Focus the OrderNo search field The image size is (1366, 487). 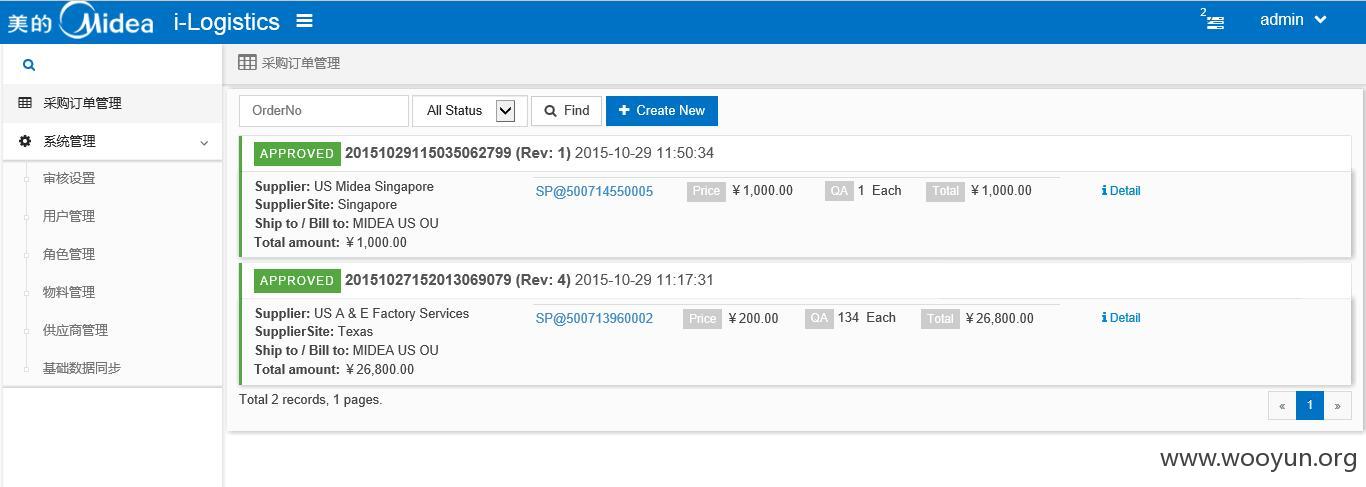[x=324, y=110]
